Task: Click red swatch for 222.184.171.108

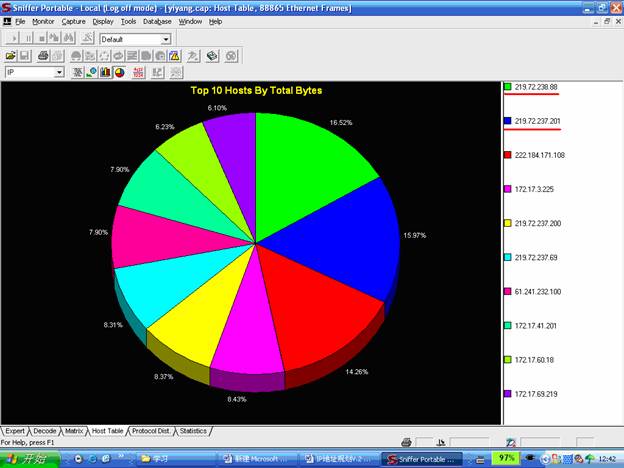Action: 507,155
